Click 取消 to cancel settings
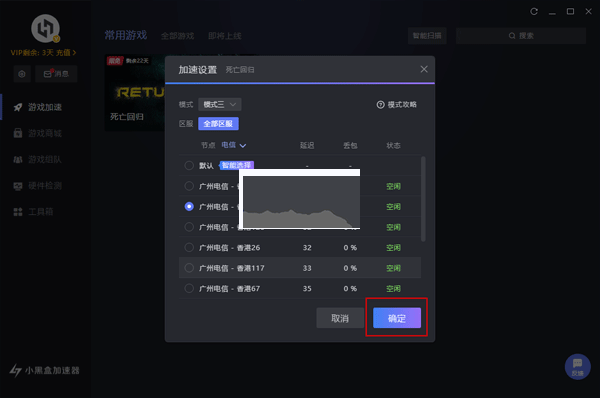The height and width of the screenshot is (398, 600). 340,318
